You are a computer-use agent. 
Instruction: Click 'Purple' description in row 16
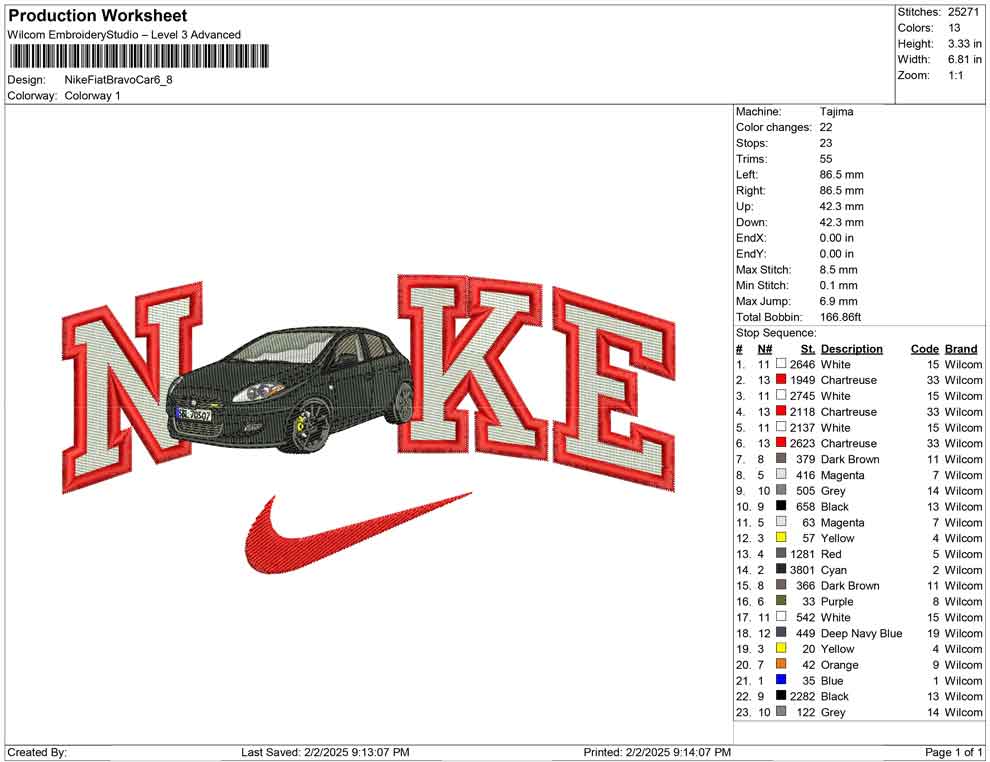point(837,602)
